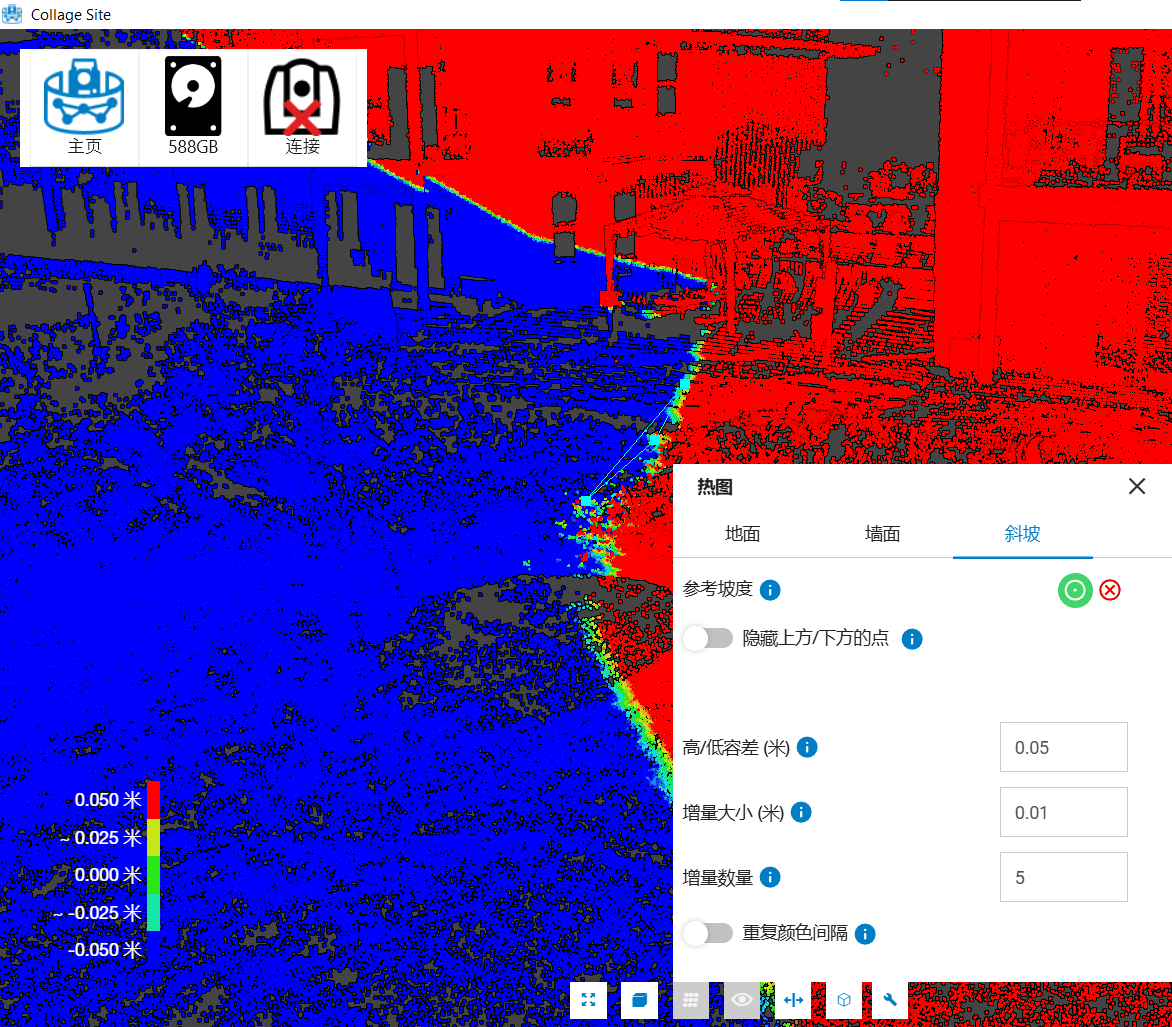Click the 增量大小 (米) input field
Viewport: 1172px width, 1027px height.
(x=1063, y=812)
